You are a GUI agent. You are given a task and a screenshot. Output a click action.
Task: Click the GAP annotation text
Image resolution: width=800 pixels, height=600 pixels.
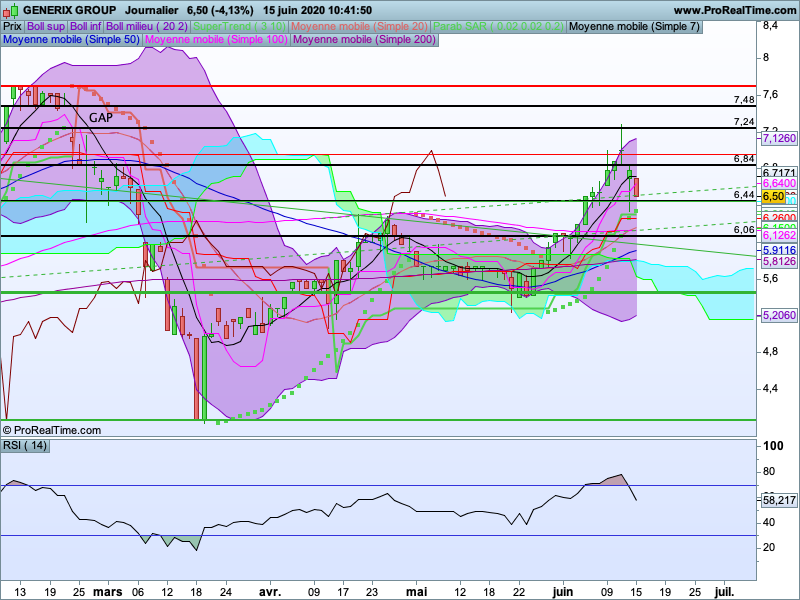[101, 118]
